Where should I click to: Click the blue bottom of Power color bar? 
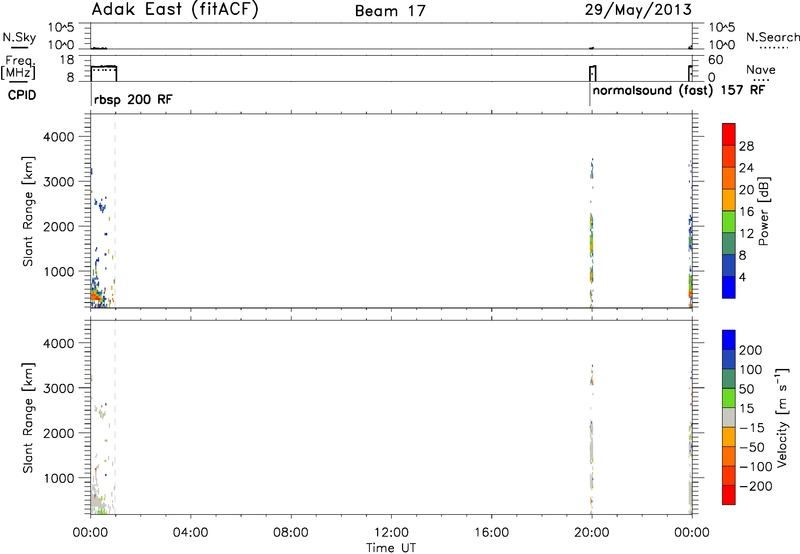click(729, 287)
